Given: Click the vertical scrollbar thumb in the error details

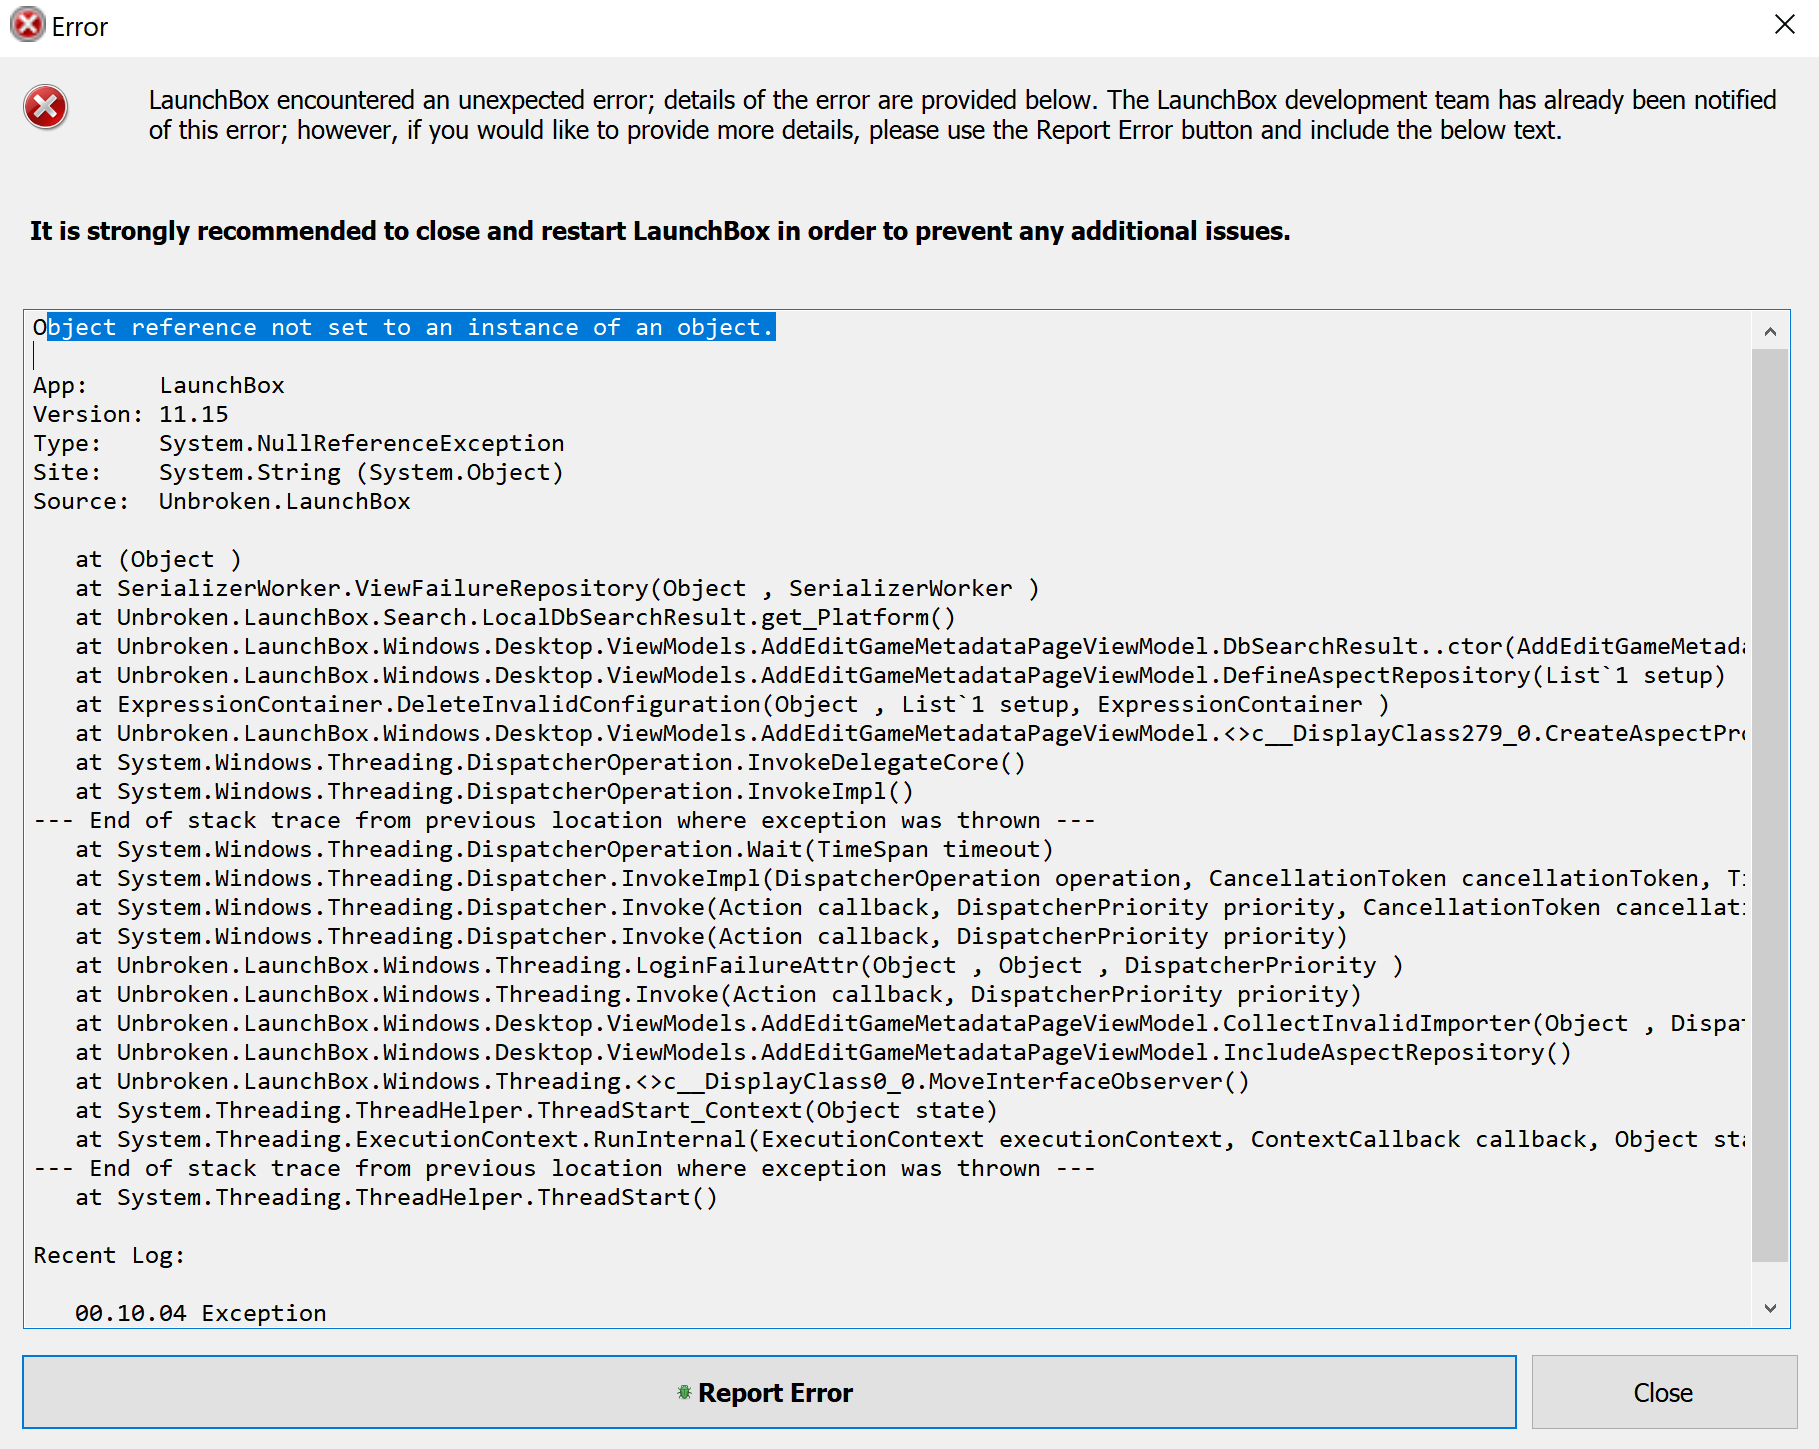Looking at the screenshot, I should [x=1770, y=805].
